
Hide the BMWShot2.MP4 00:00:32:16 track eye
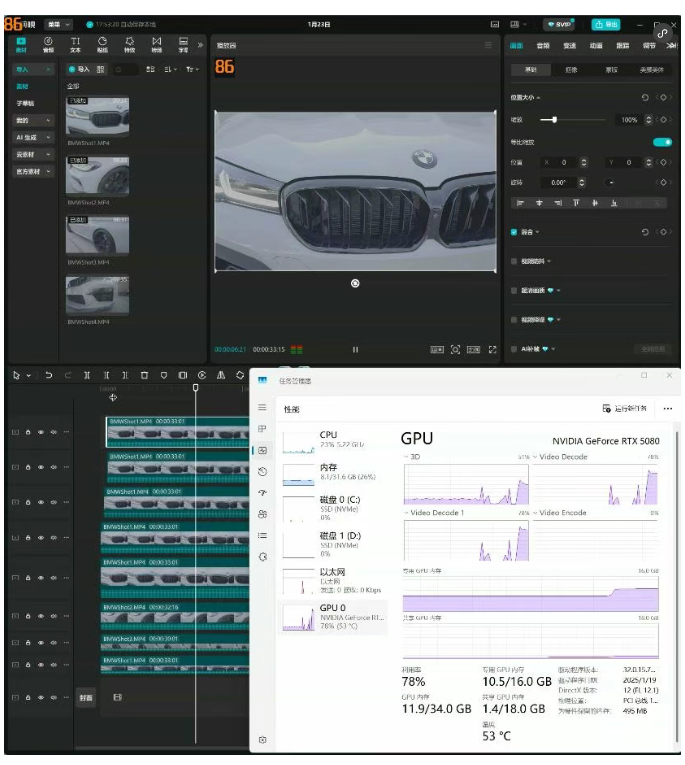click(41, 616)
